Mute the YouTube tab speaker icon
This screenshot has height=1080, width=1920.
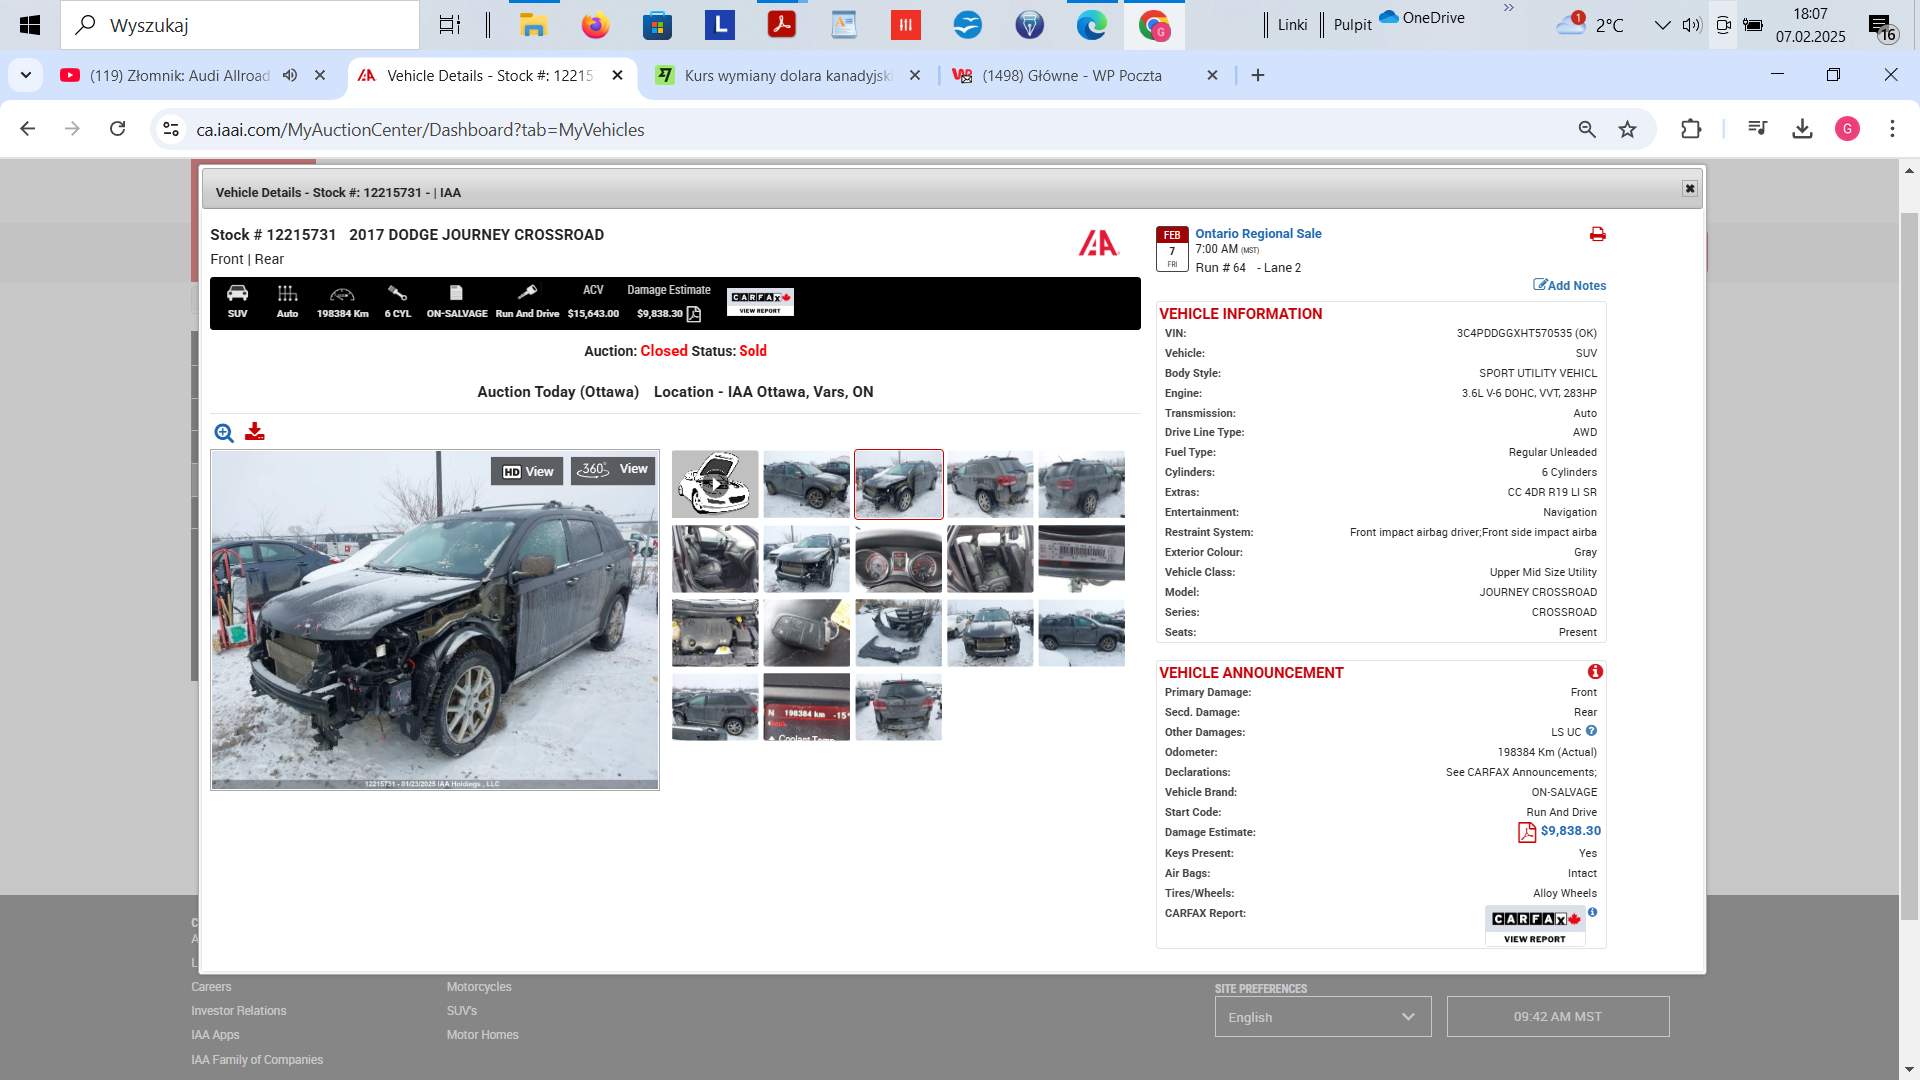click(x=290, y=75)
